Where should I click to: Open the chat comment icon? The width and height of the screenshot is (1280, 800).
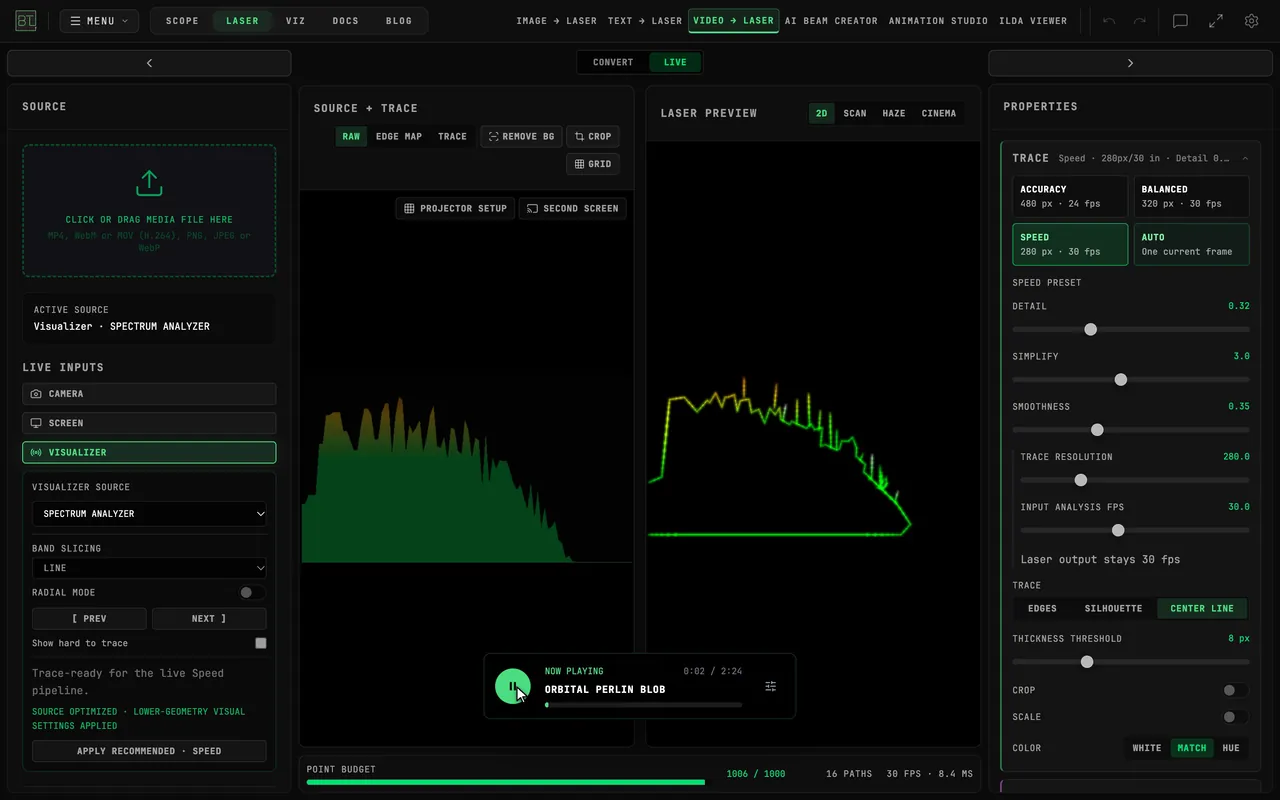1180,21
